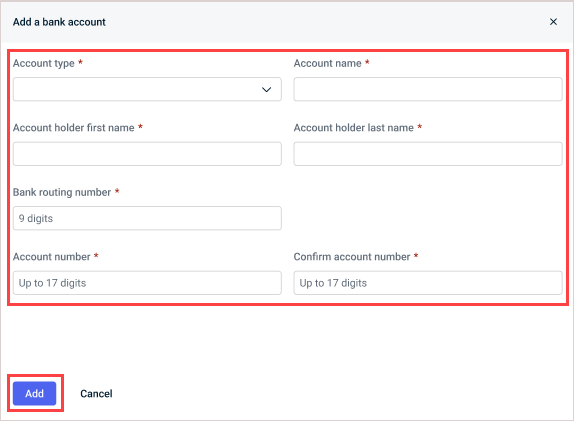
Task: Click the red asterisk beside Bank routing number
Action: coord(117,191)
